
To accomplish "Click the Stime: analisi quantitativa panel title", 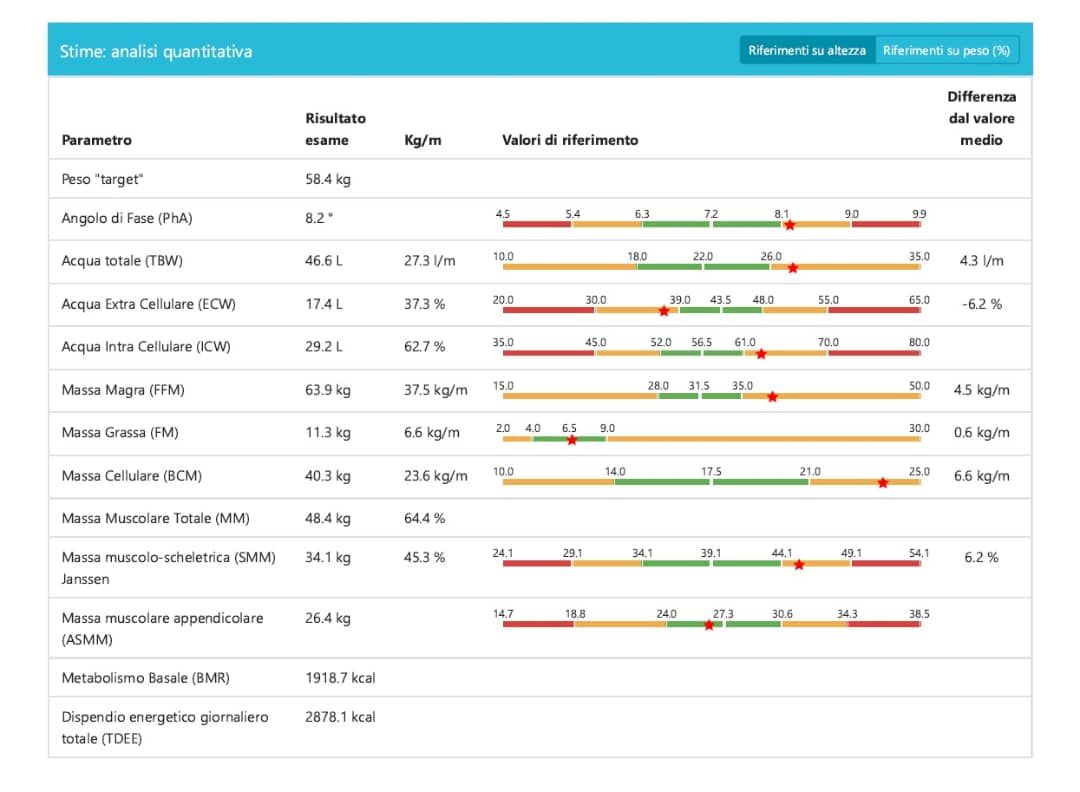I will click(x=156, y=51).
